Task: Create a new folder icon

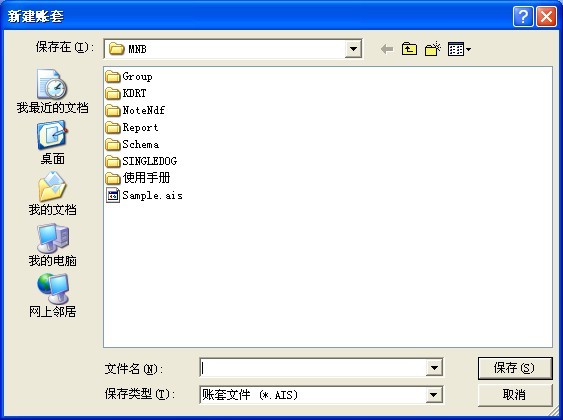Action: [x=433, y=49]
